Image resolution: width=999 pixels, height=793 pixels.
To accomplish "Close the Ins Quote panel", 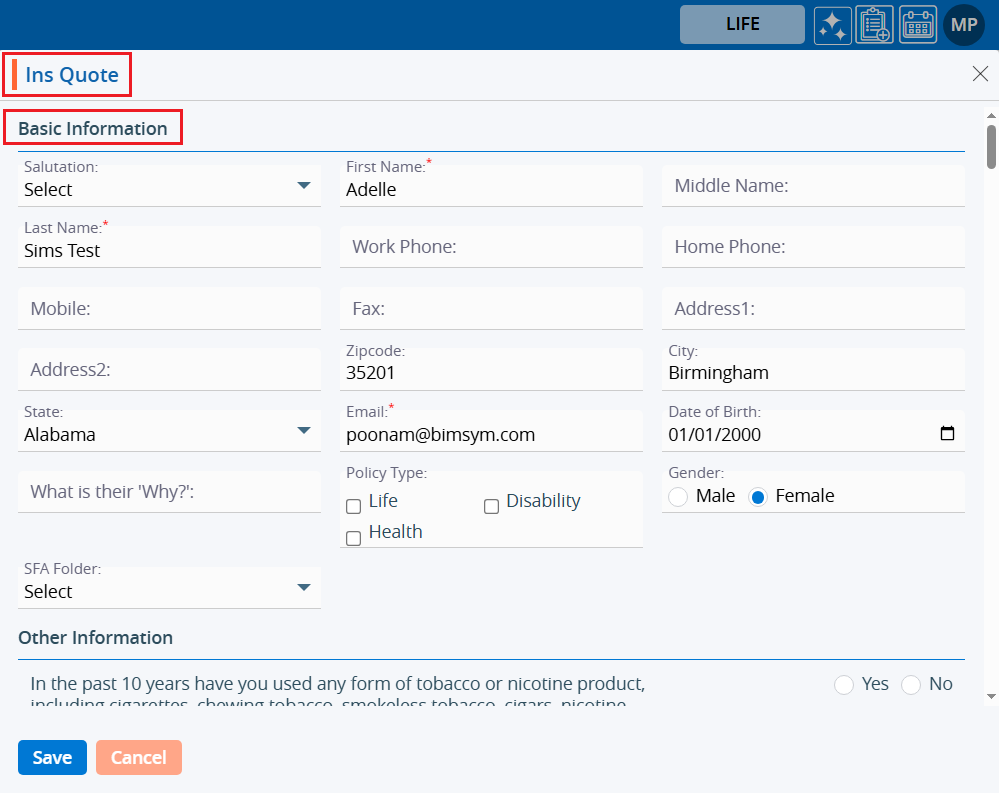I will tap(980, 74).
